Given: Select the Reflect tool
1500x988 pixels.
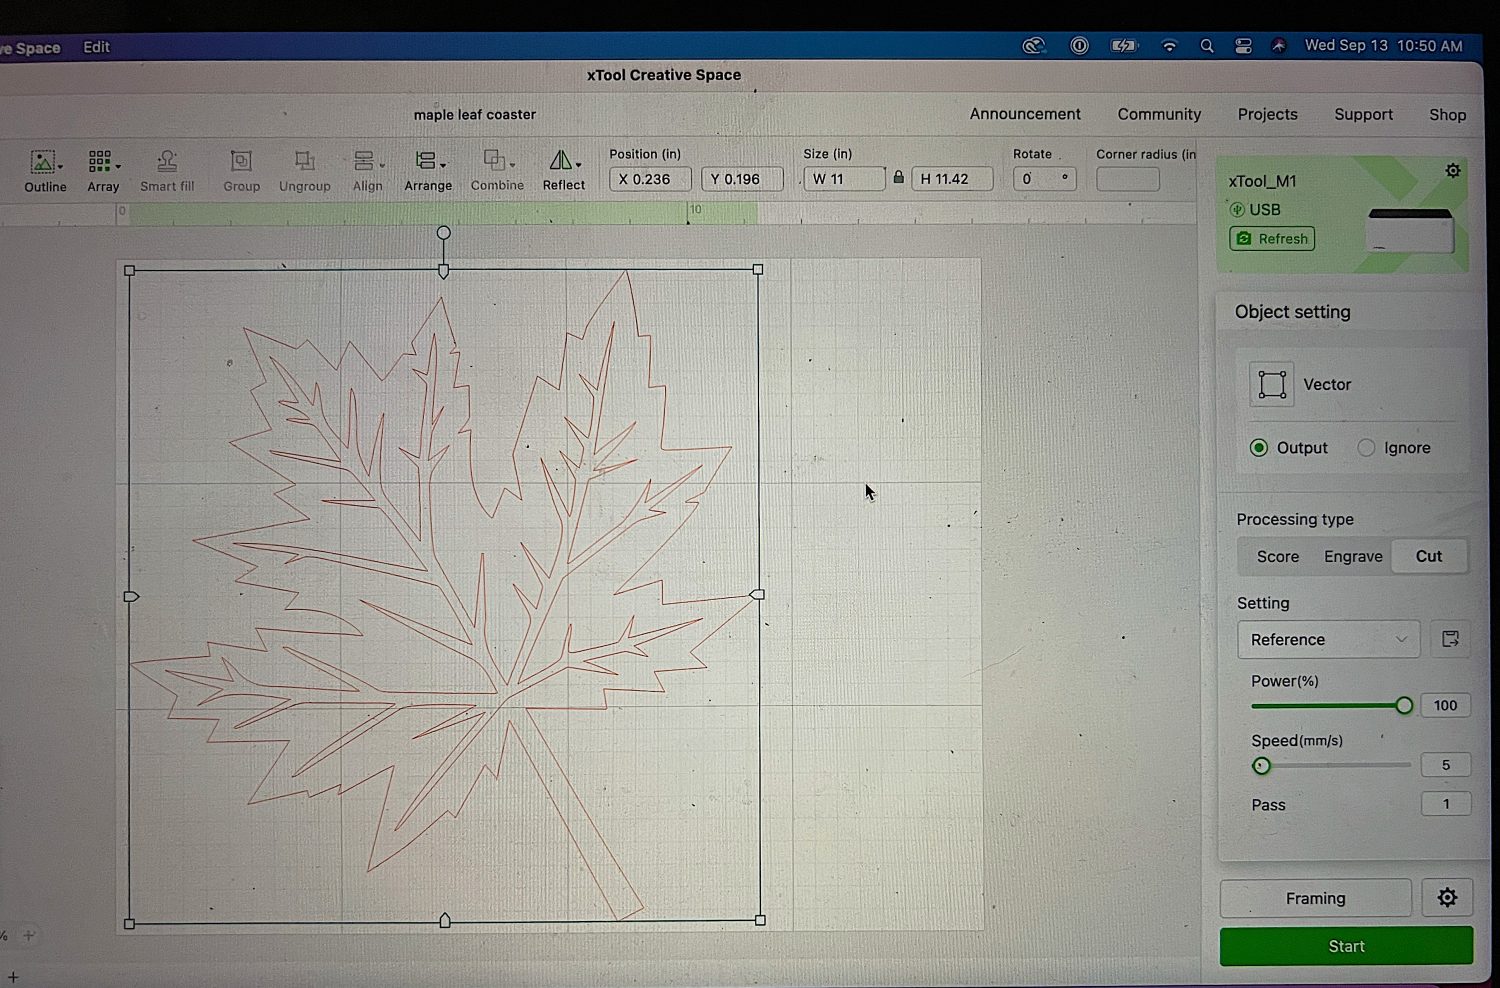Looking at the screenshot, I should coord(563,162).
